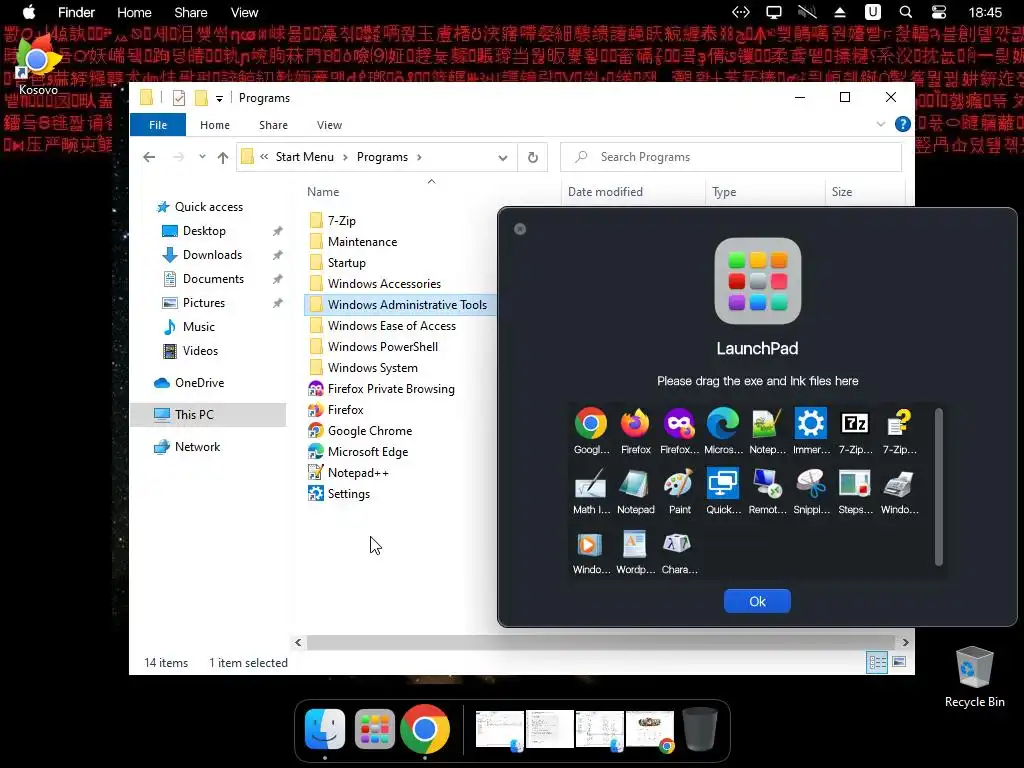Open Notepad++ icon in LaunchPad

click(x=767, y=424)
